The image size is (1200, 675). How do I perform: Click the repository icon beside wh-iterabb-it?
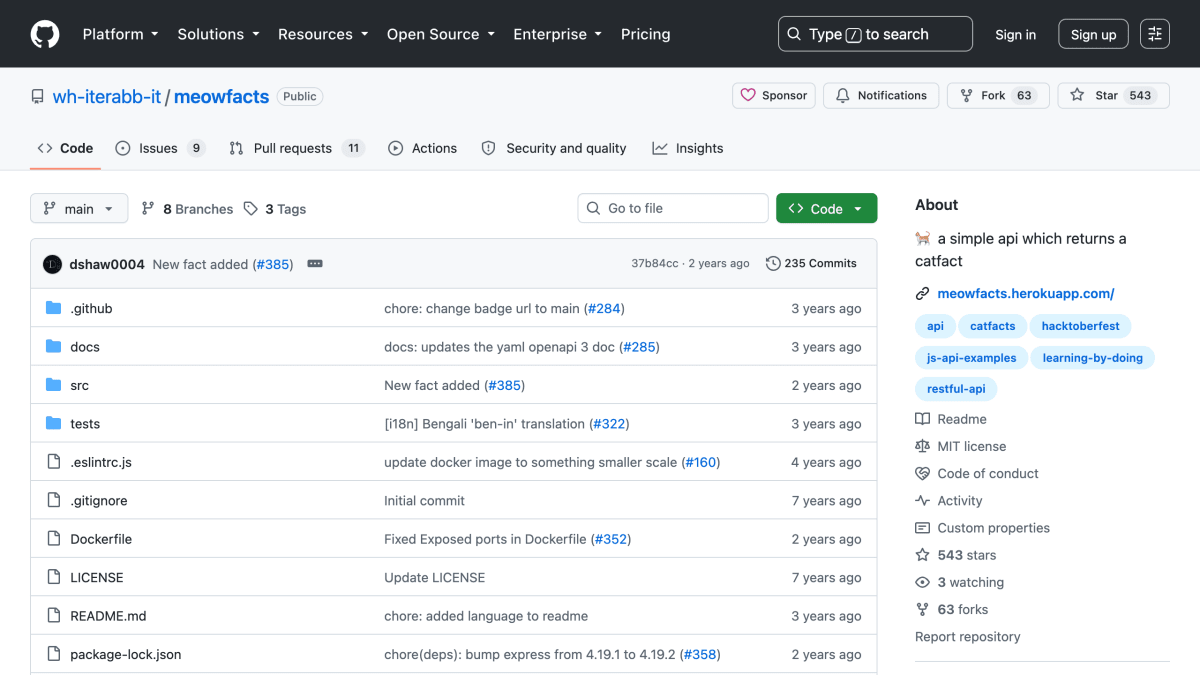(38, 97)
